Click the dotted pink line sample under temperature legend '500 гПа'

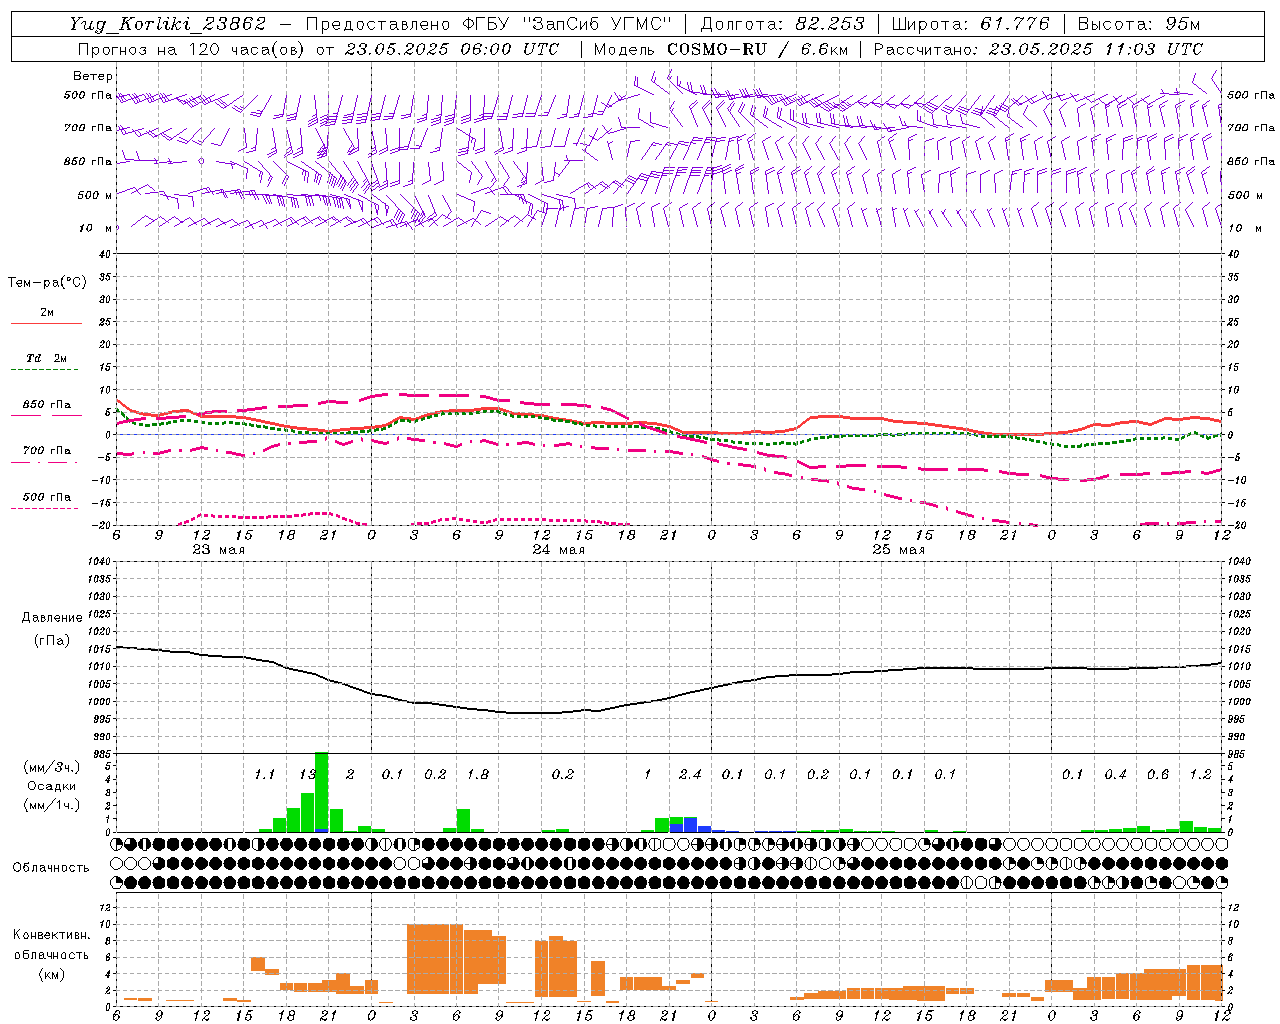[44, 508]
